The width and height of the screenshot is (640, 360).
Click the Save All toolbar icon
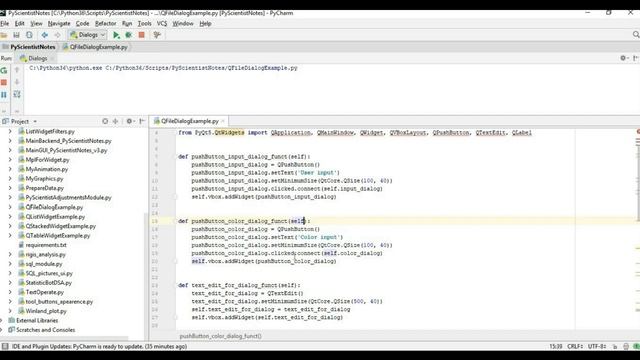tap(16, 35)
